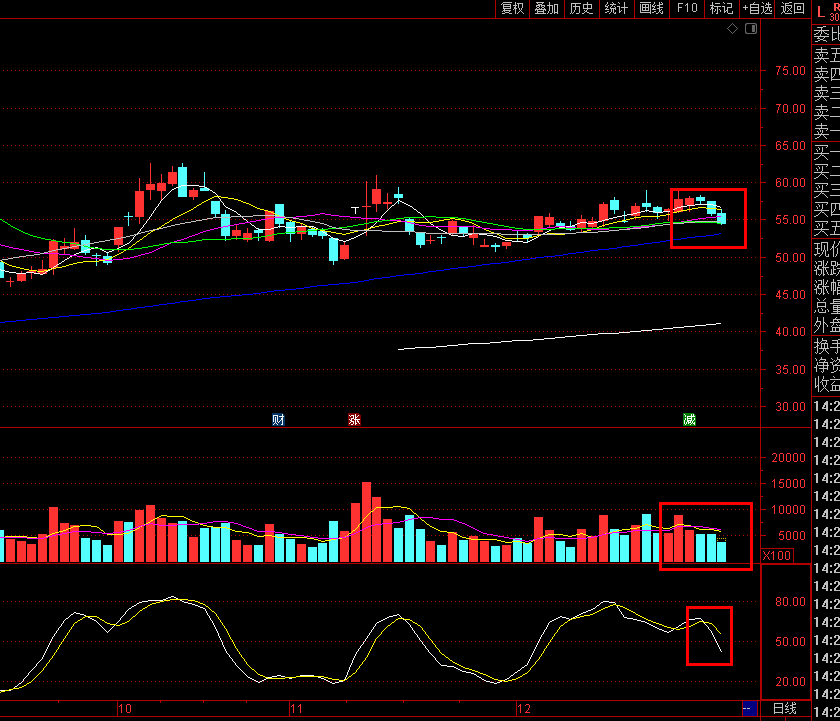Click the 65.00 price axis label
The image size is (840, 721).
click(x=790, y=146)
